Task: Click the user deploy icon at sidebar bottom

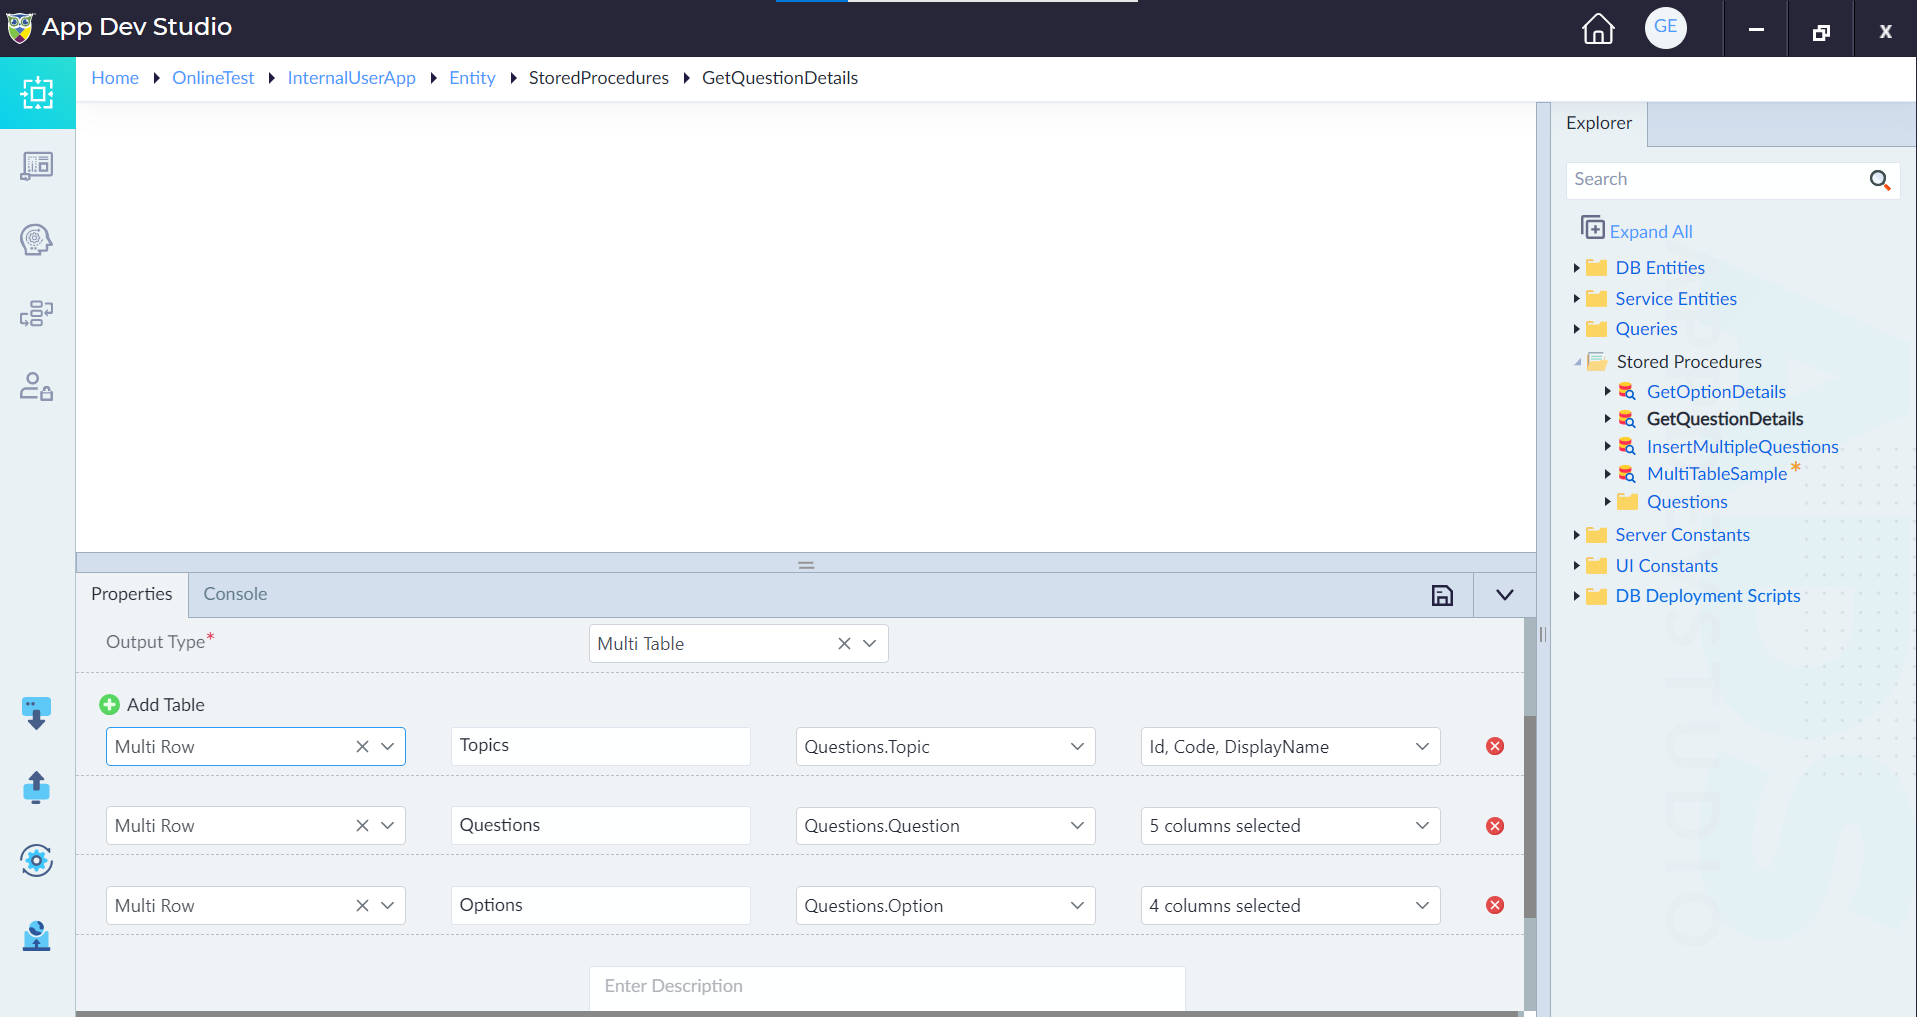Action: click(37, 936)
